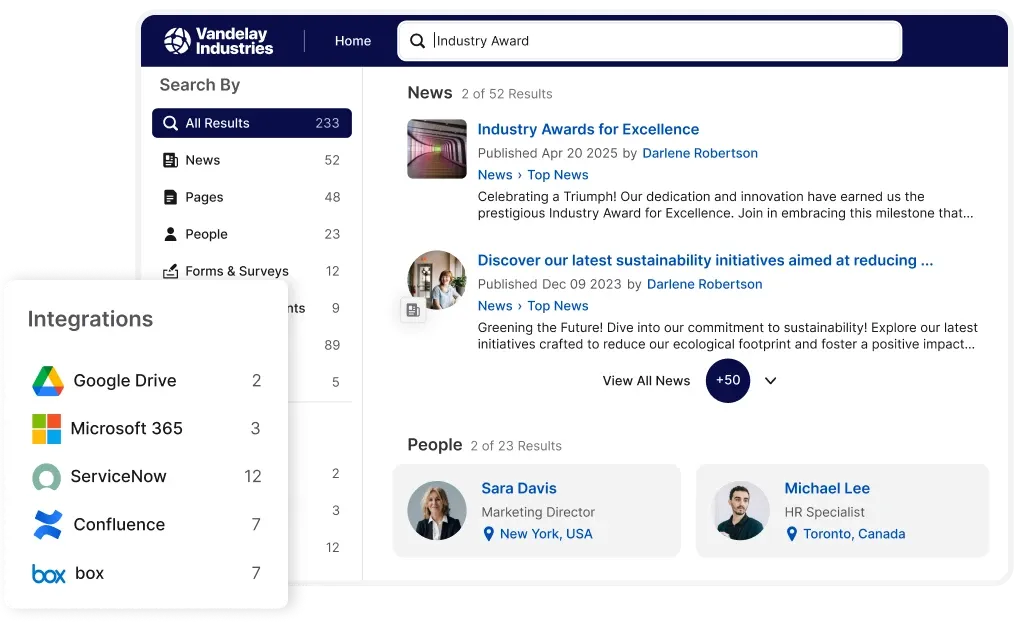The height and width of the screenshot is (626, 1023).
Task: Click the View All News button
Action: (645, 381)
